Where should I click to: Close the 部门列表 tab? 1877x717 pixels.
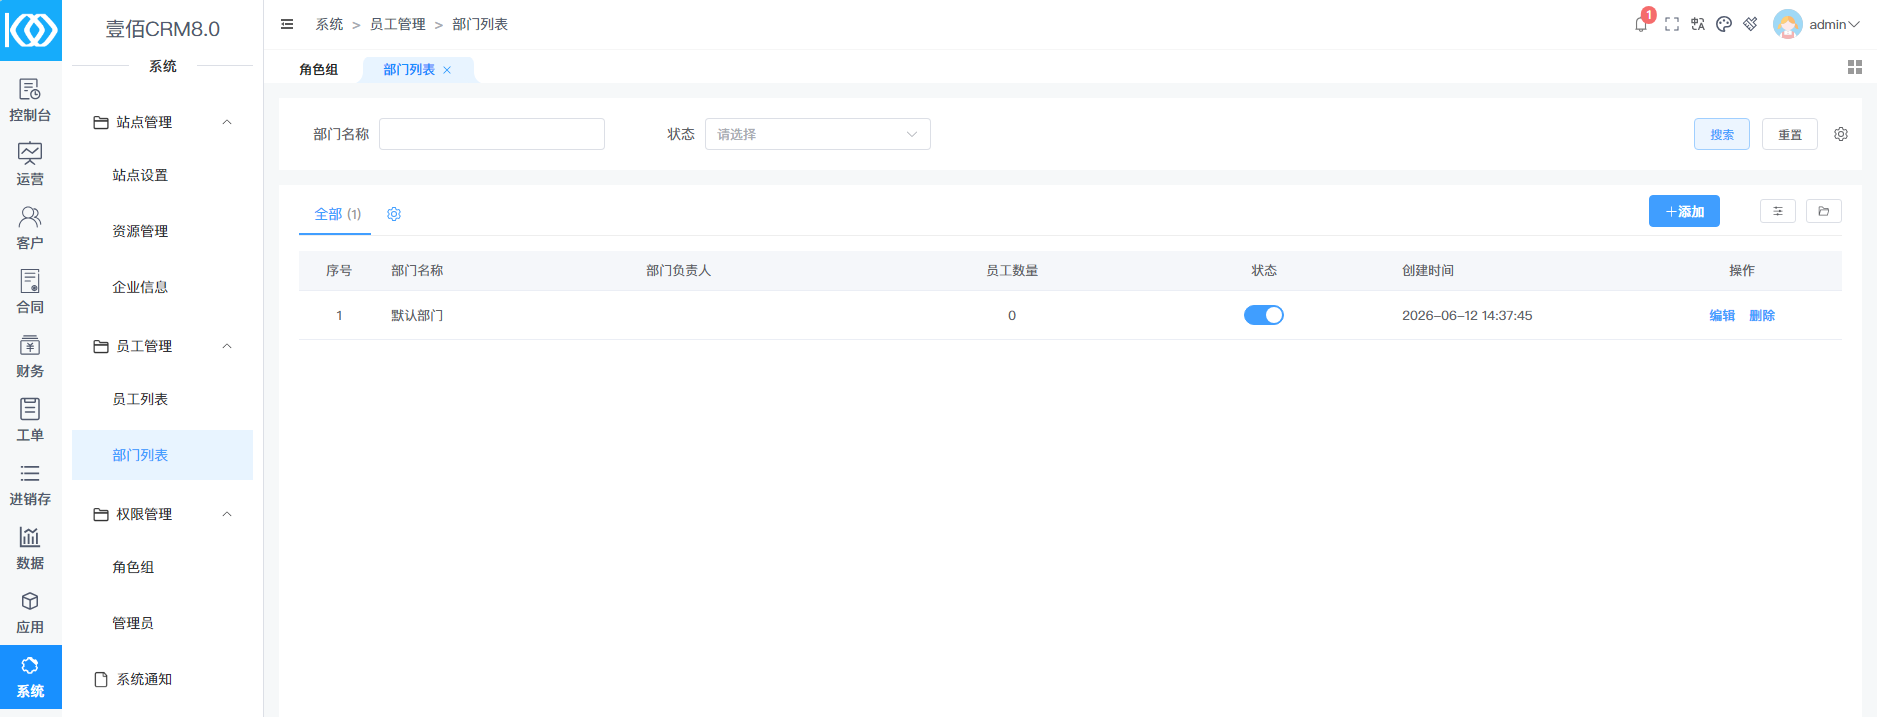click(x=447, y=70)
